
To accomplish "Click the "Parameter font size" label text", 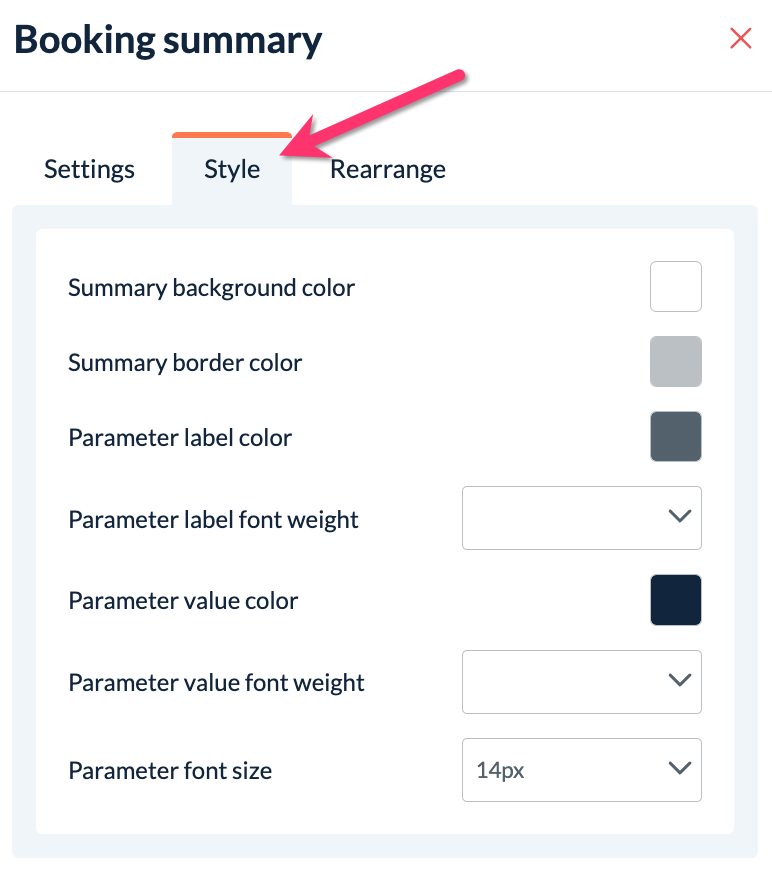I will tap(170, 770).
